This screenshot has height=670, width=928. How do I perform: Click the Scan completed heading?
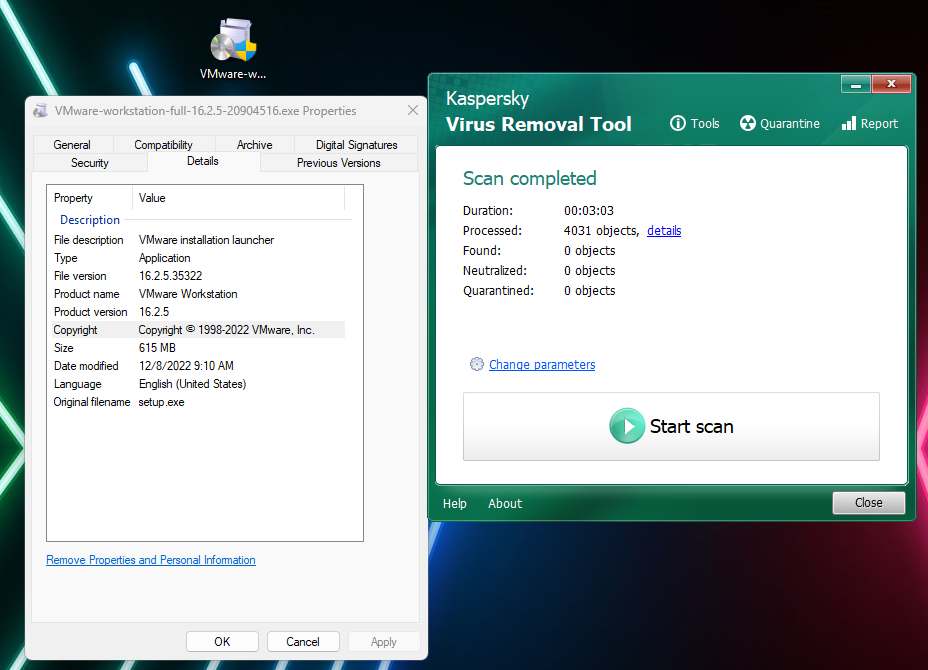click(530, 178)
